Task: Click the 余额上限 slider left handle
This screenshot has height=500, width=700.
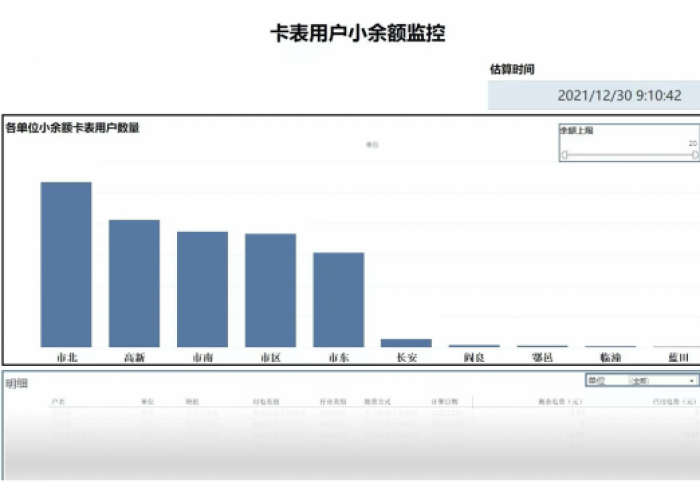Action: [565, 154]
